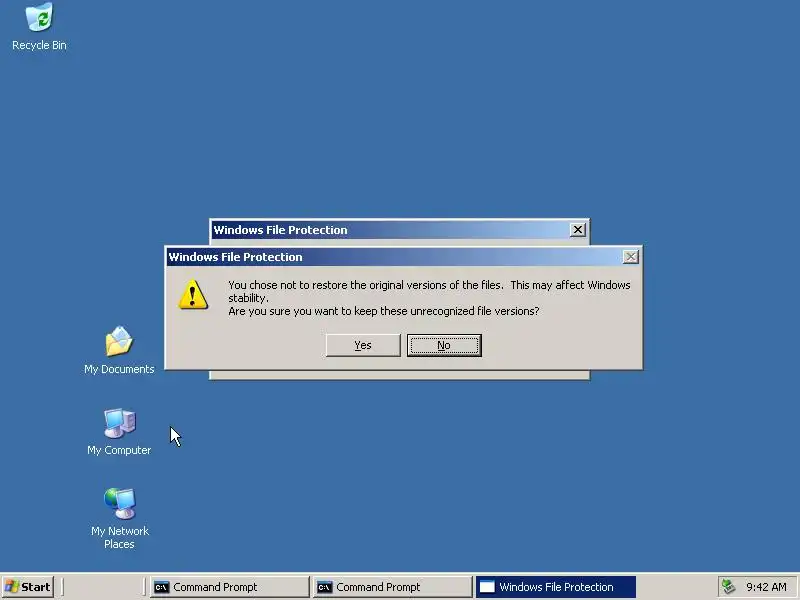Click the background Windows File Protection title bar

click(x=399, y=230)
